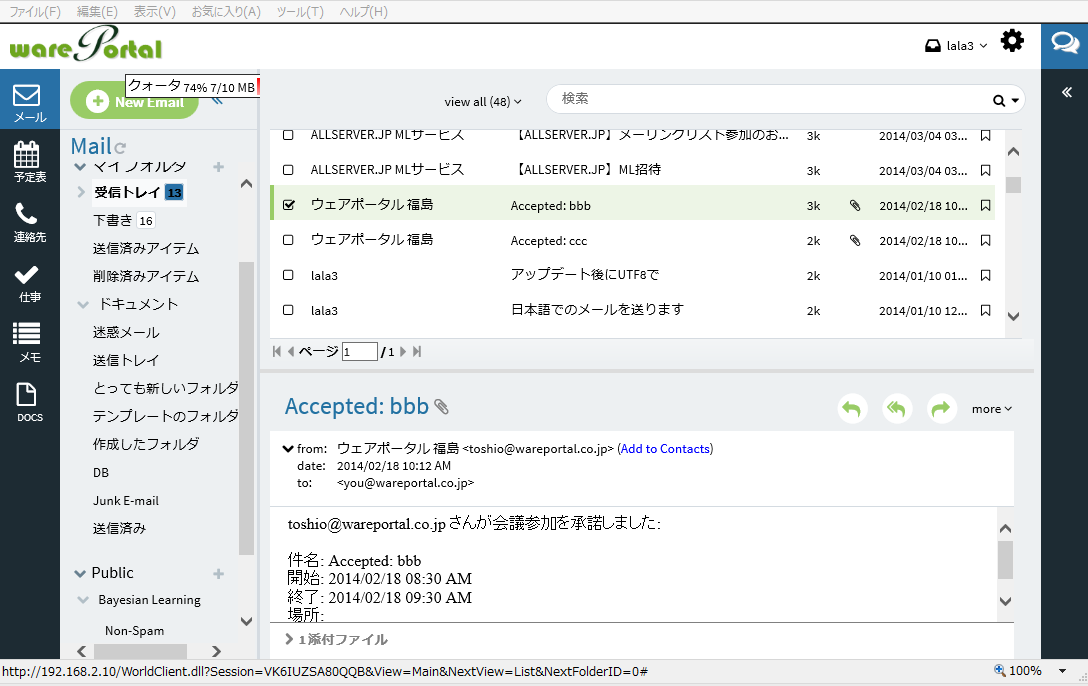This screenshot has height=686, width=1088.
Task: Open the お気に入り(A) menu
Action: 226,11
